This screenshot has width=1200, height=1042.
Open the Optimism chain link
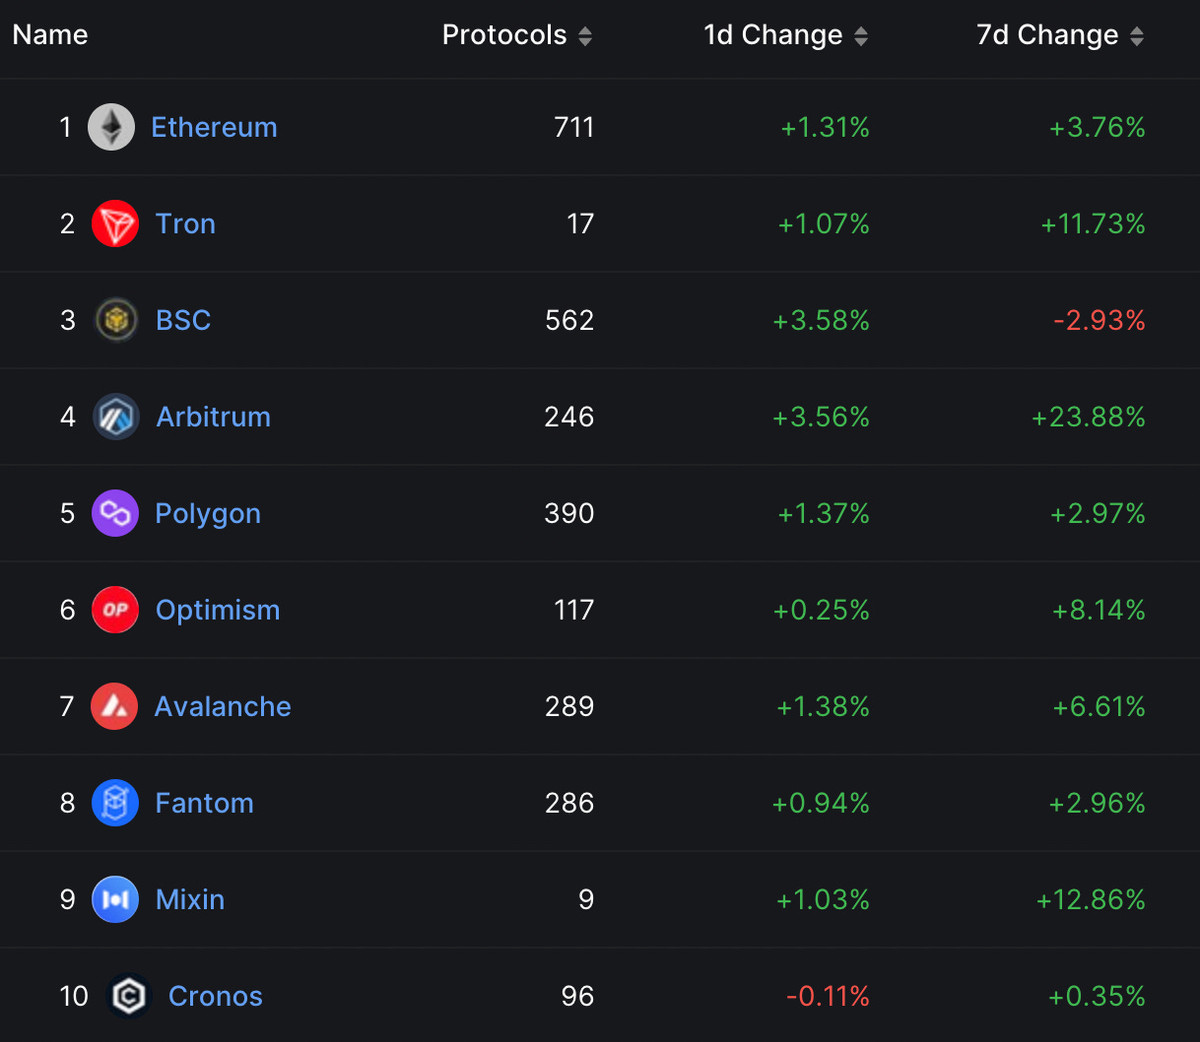218,610
